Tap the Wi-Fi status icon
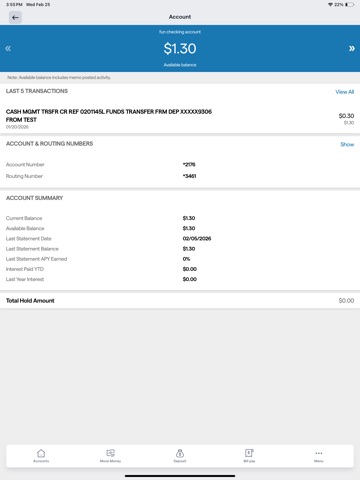 [330, 4]
